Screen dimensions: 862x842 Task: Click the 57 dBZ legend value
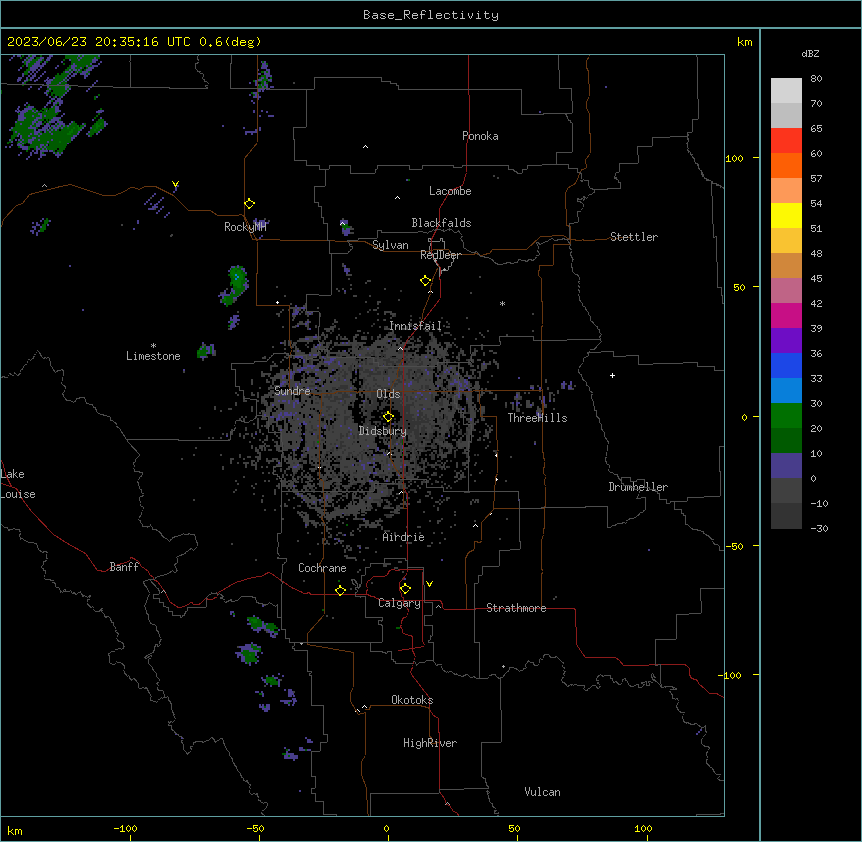pyautogui.click(x=816, y=179)
